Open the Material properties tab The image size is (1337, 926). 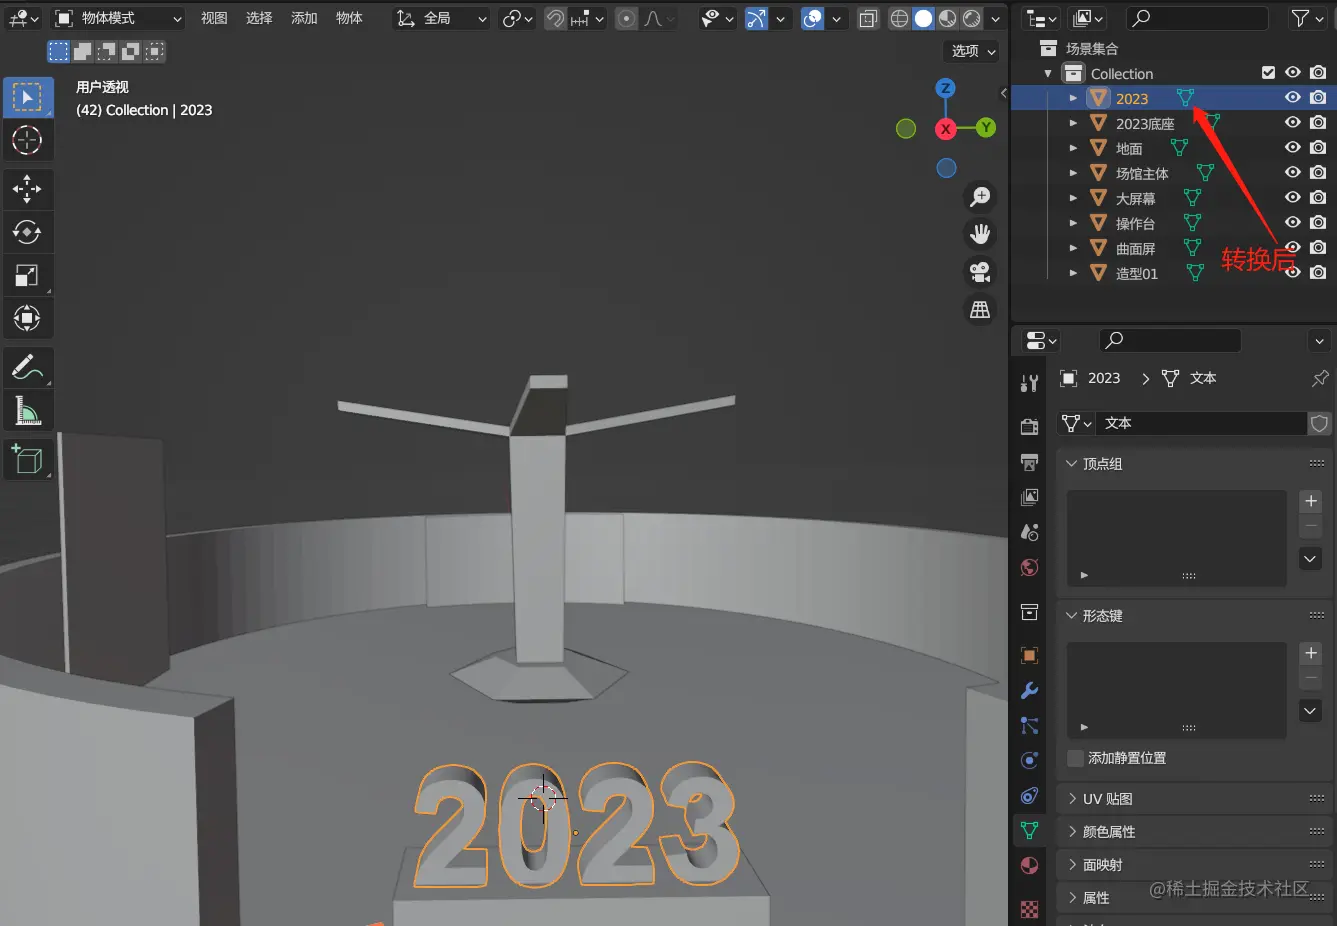(x=1029, y=865)
